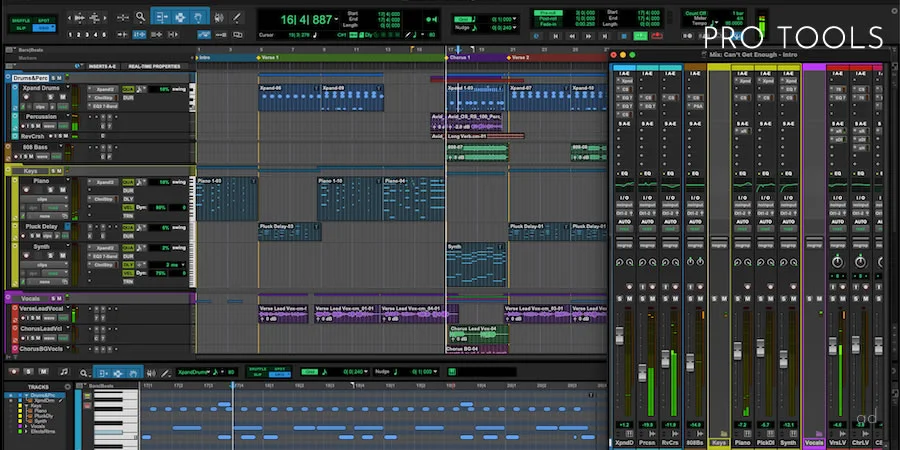Select the Scrubber speaker tool
The image size is (900, 450).
219,17
